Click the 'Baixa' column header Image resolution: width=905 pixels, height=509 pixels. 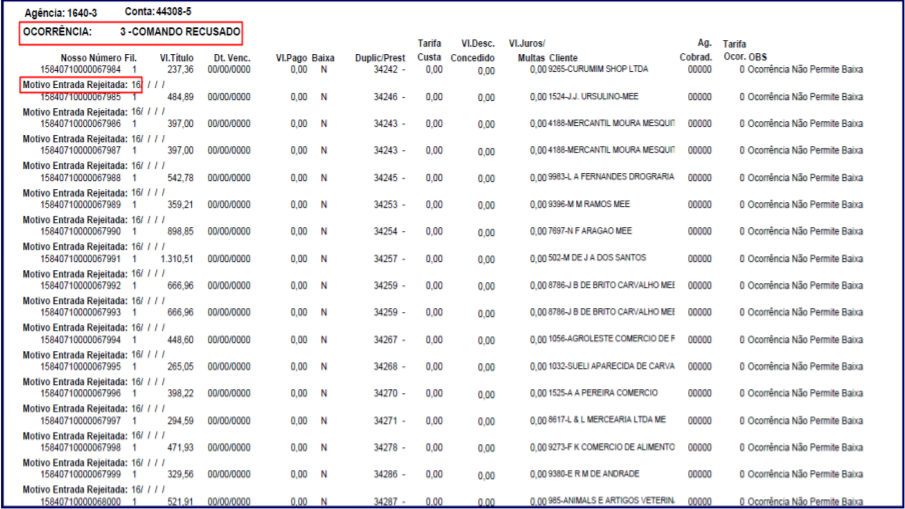[x=323, y=58]
